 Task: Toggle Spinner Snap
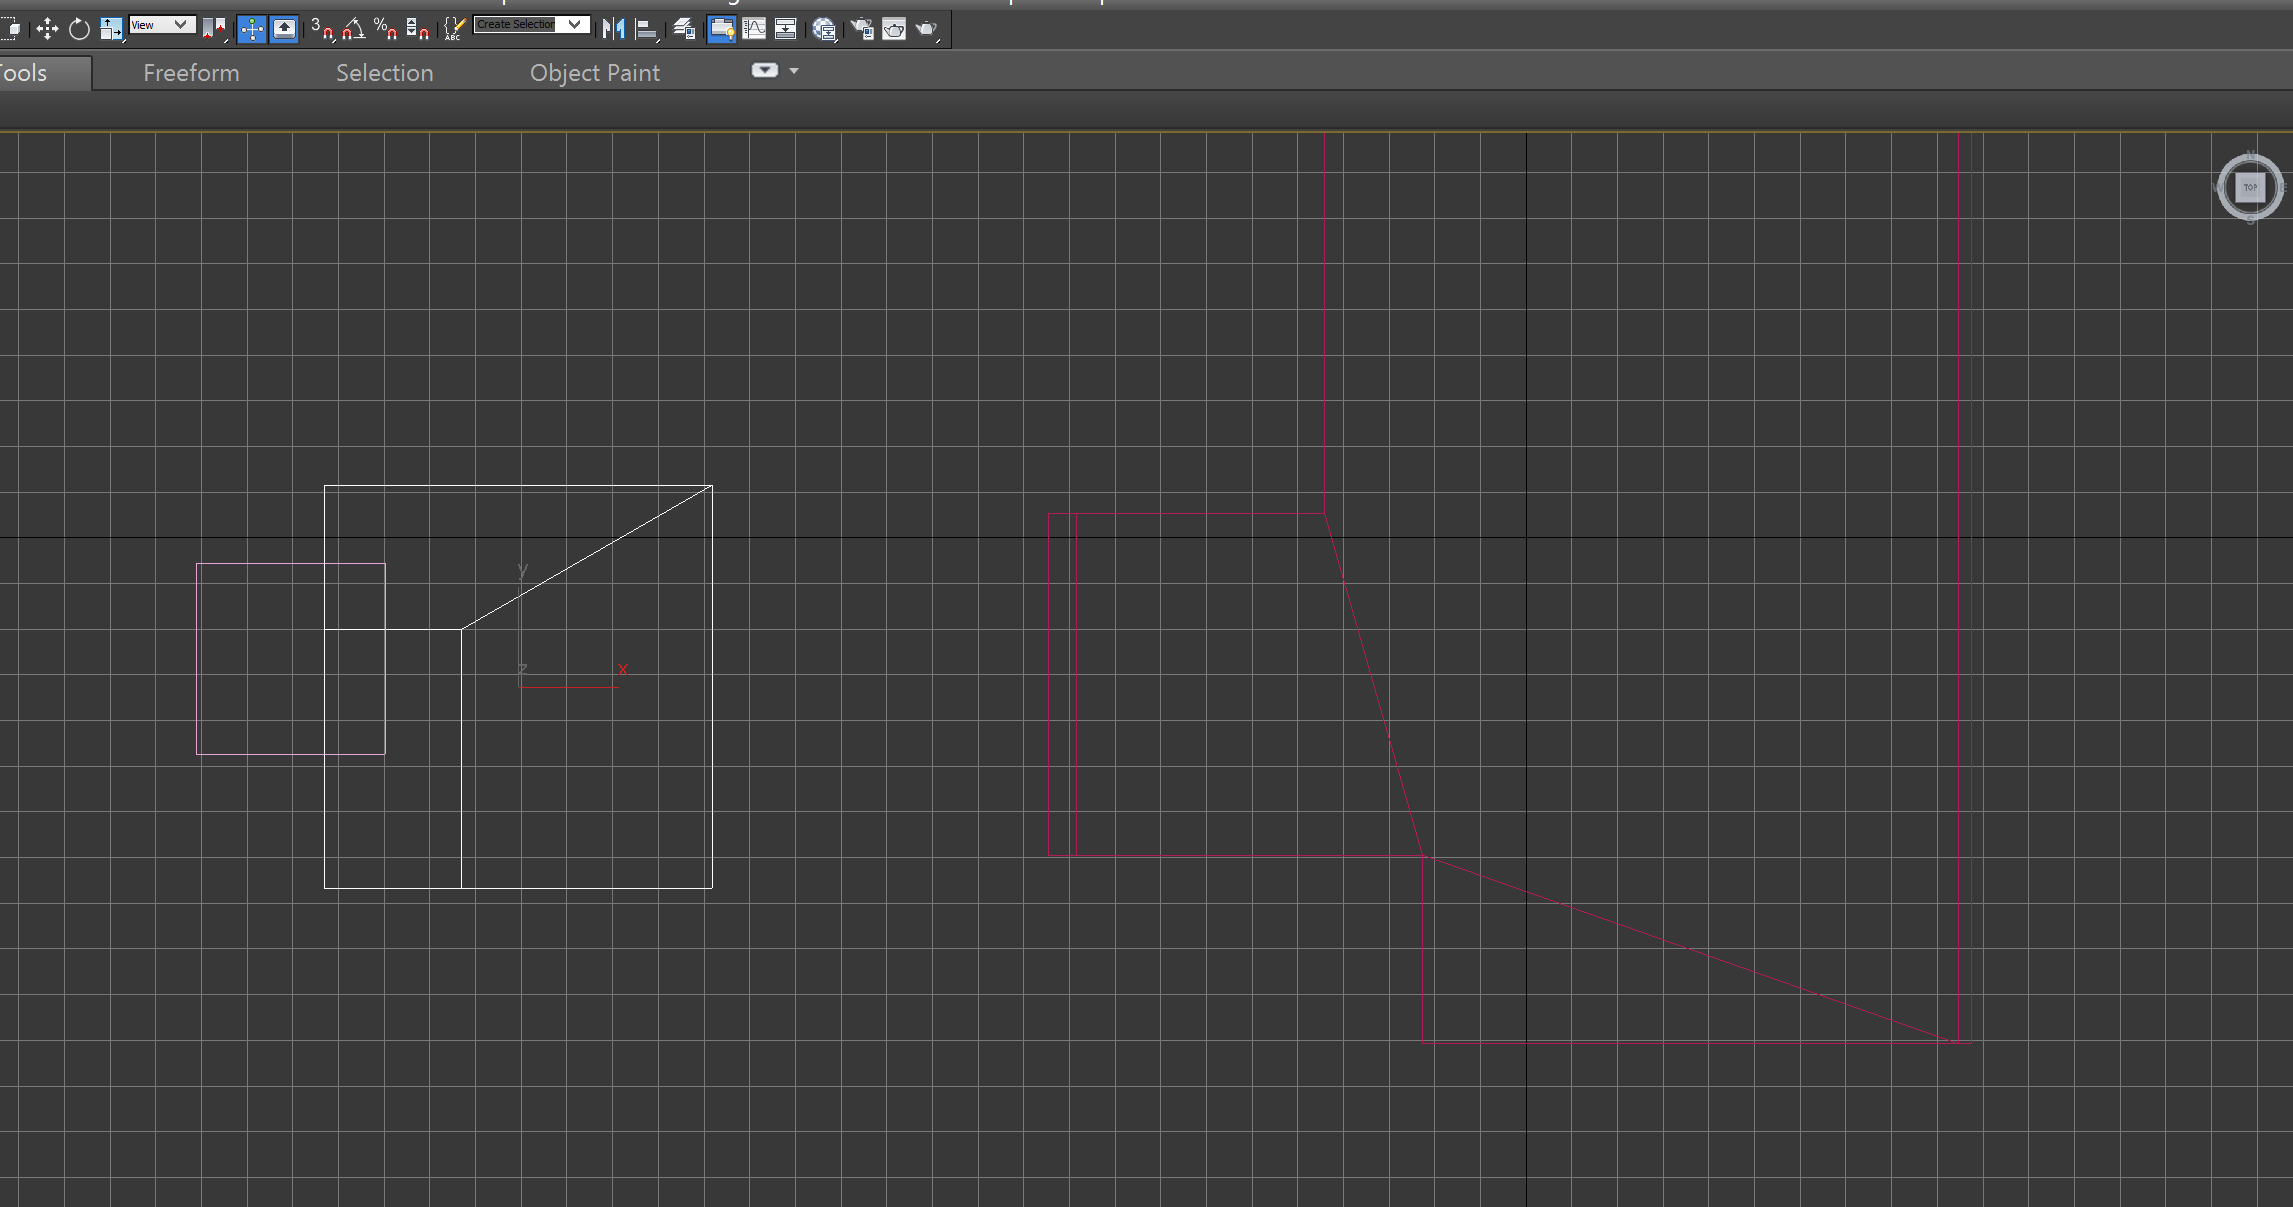417,29
